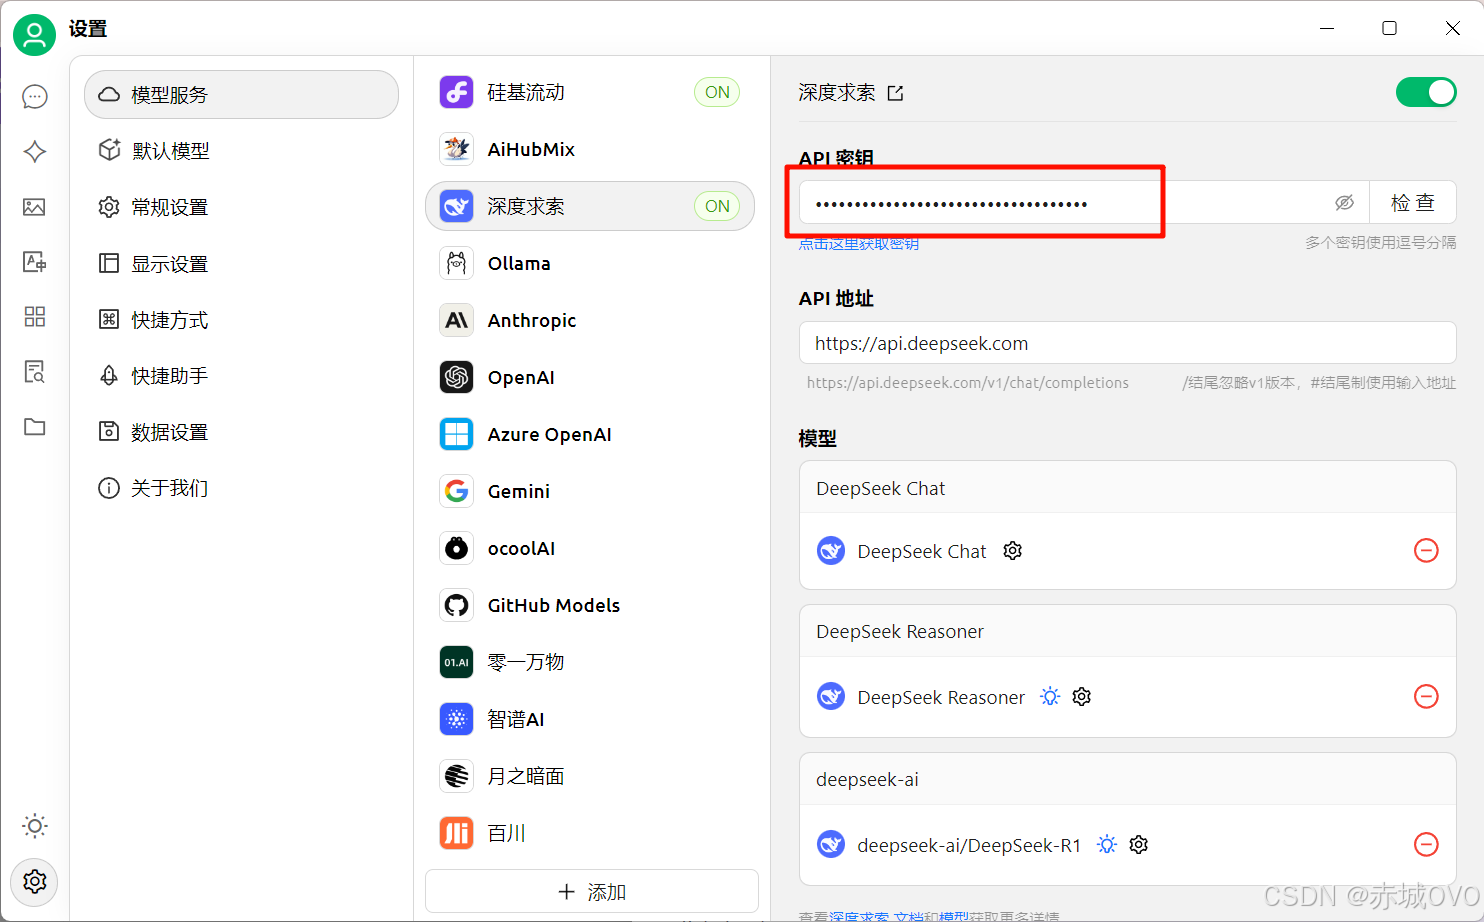Click the 检查 API key button
1484x922 pixels.
pos(1412,203)
